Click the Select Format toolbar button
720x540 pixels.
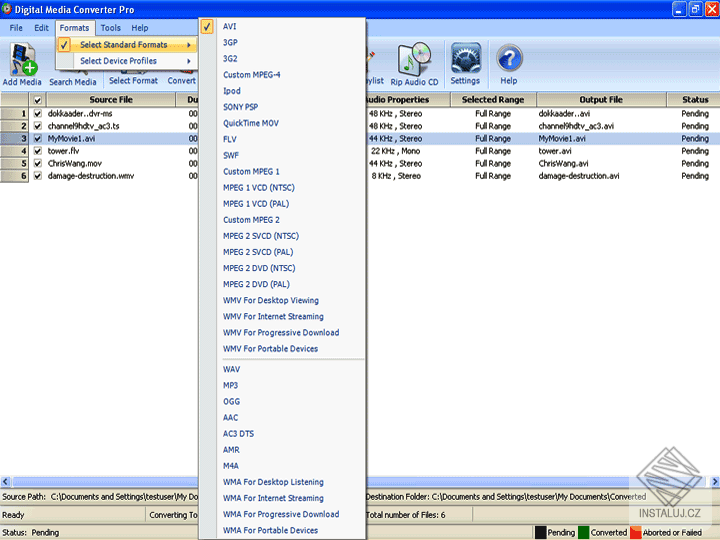(133, 80)
